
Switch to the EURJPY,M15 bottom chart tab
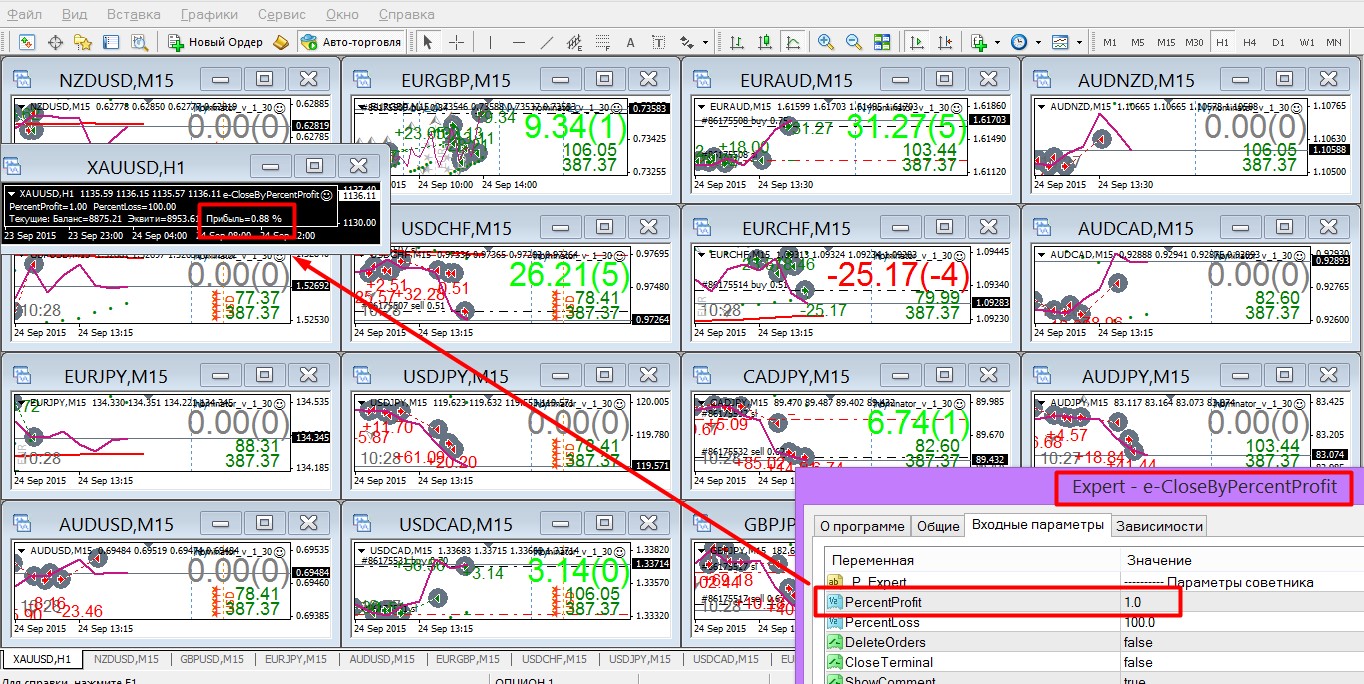[296, 659]
